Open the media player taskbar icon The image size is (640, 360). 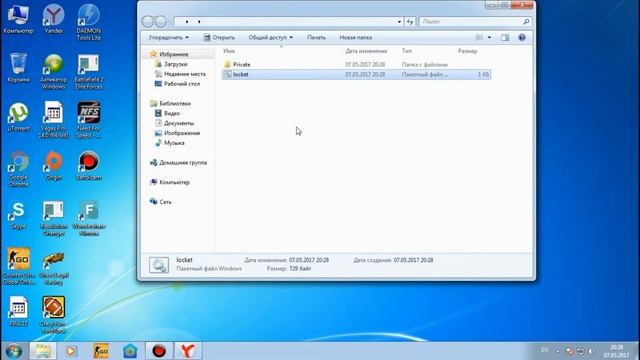(71, 351)
